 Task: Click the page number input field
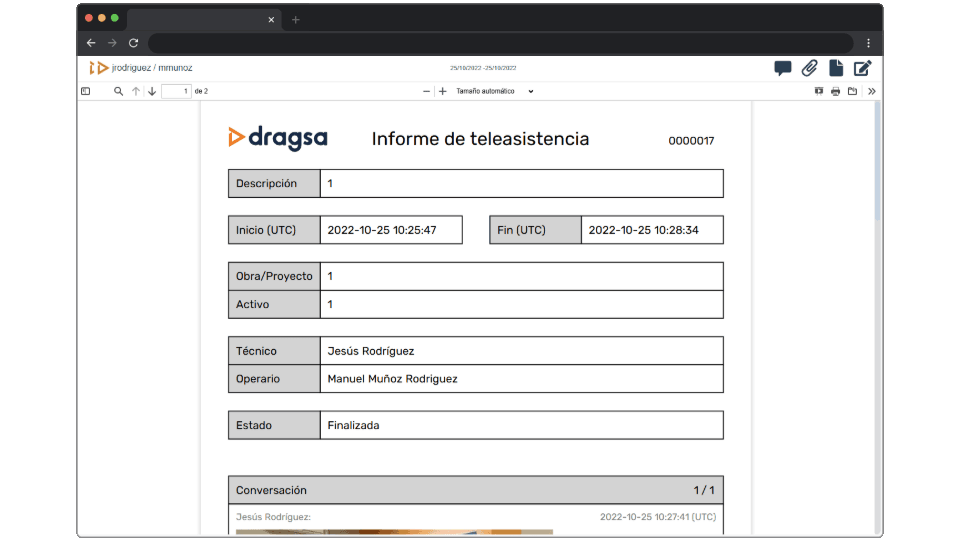176,91
